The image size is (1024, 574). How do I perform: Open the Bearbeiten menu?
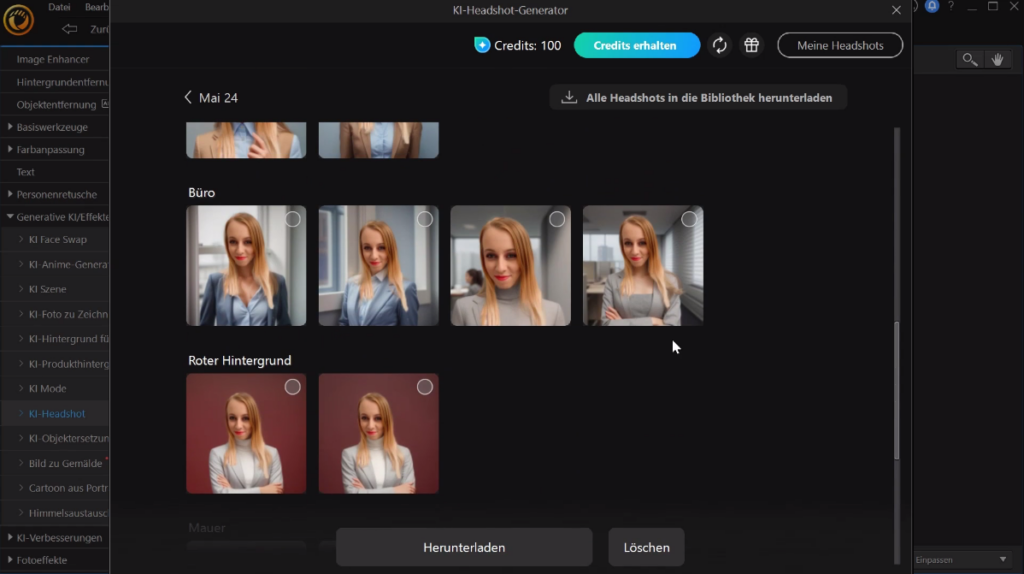point(97,7)
